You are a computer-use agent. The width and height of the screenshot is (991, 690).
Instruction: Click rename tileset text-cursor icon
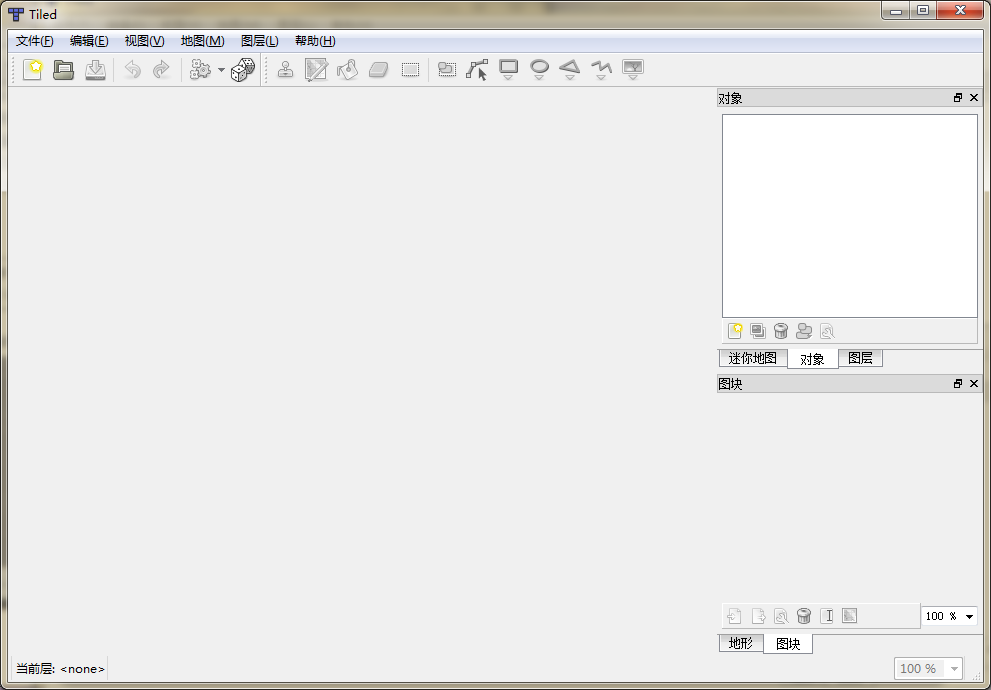click(827, 615)
